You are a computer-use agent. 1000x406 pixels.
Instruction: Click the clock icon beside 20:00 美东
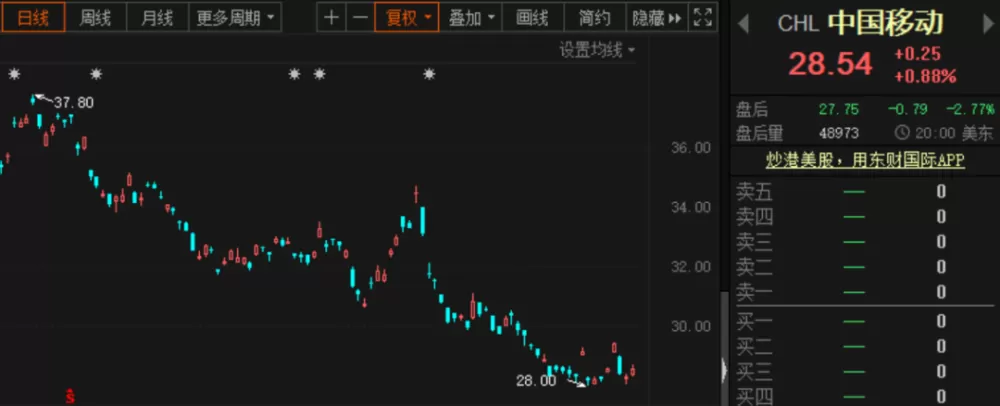coord(902,133)
